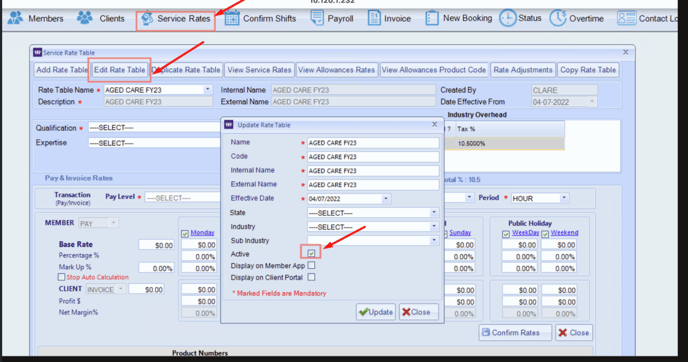688x362 pixels.
Task: Click Edit Rate Table
Action: (119, 70)
